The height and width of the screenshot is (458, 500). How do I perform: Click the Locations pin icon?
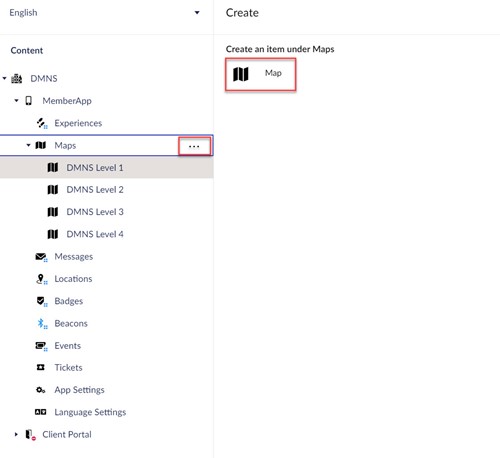coord(41,279)
